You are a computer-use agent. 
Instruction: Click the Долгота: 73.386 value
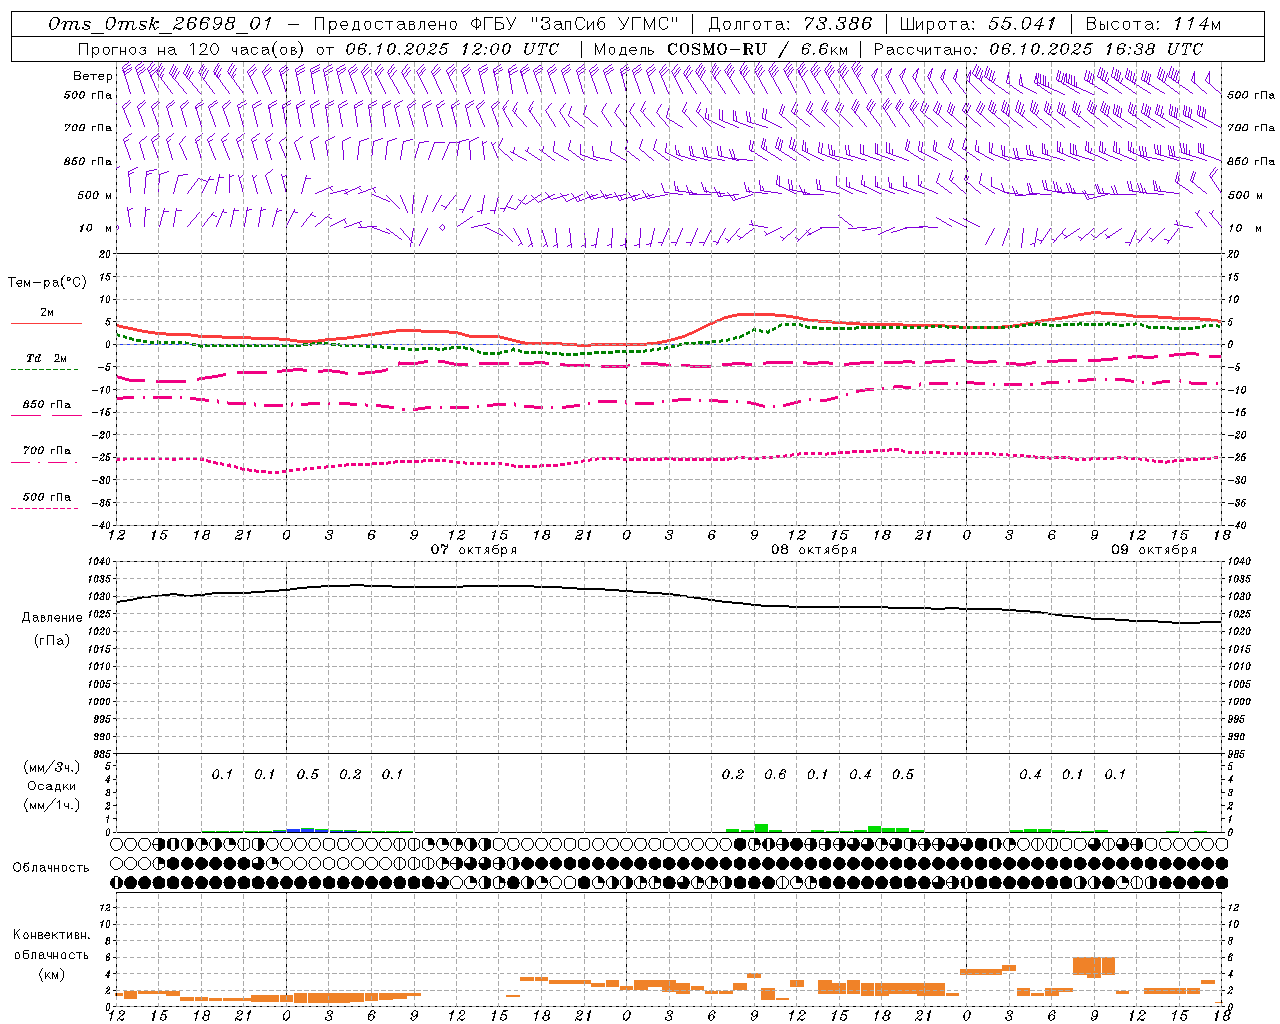[790, 24]
